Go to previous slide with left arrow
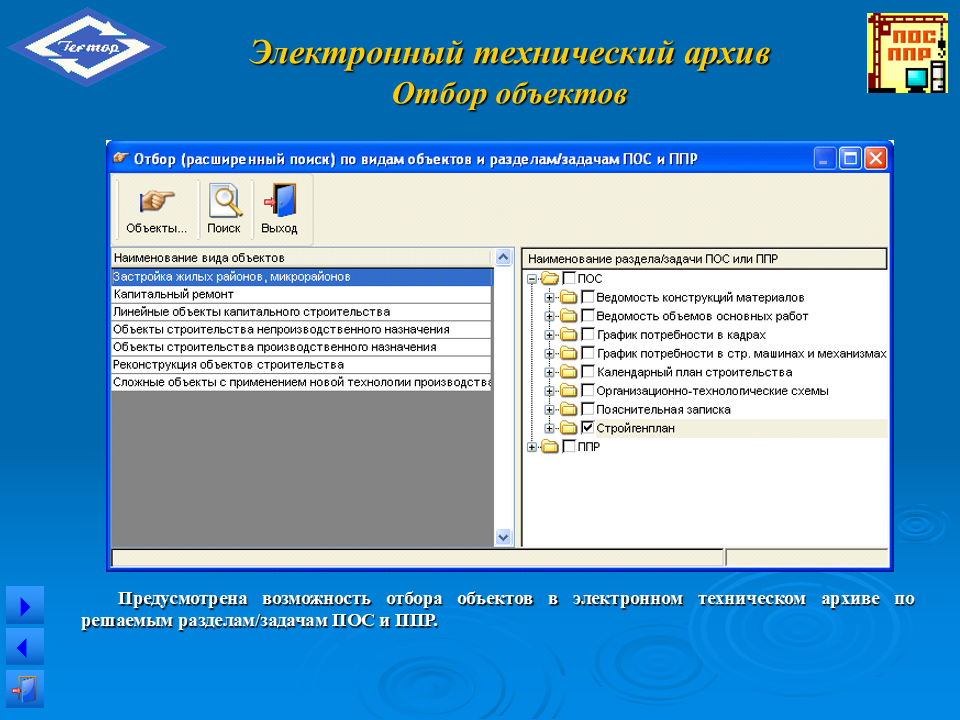 pyautogui.click(x=25, y=647)
